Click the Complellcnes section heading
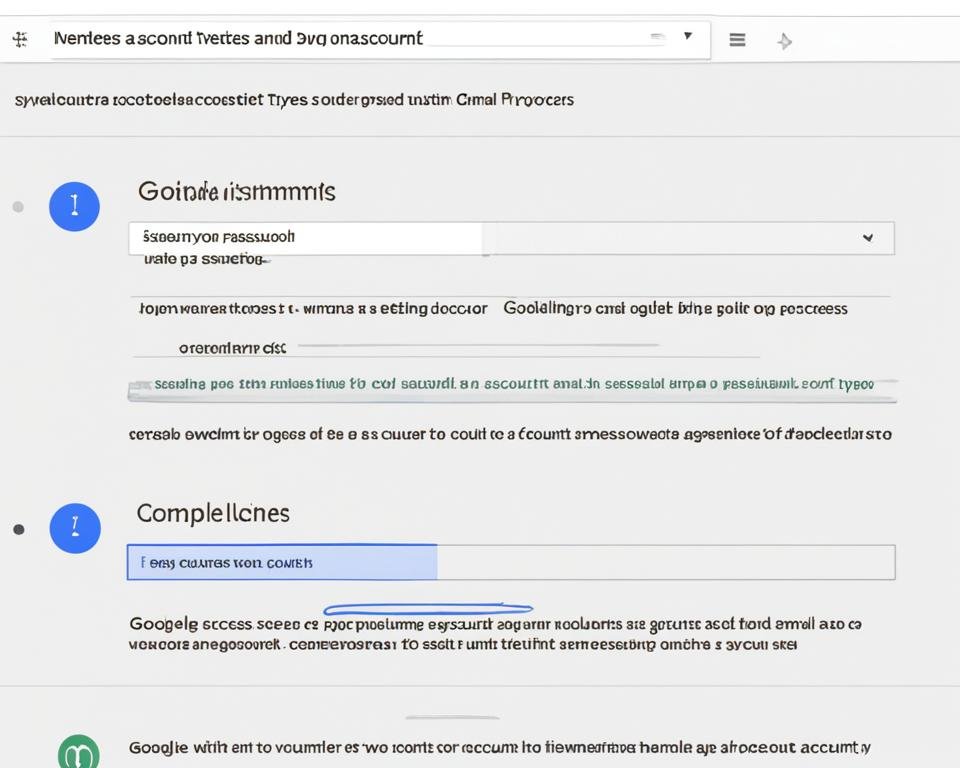960x768 pixels. pos(213,513)
